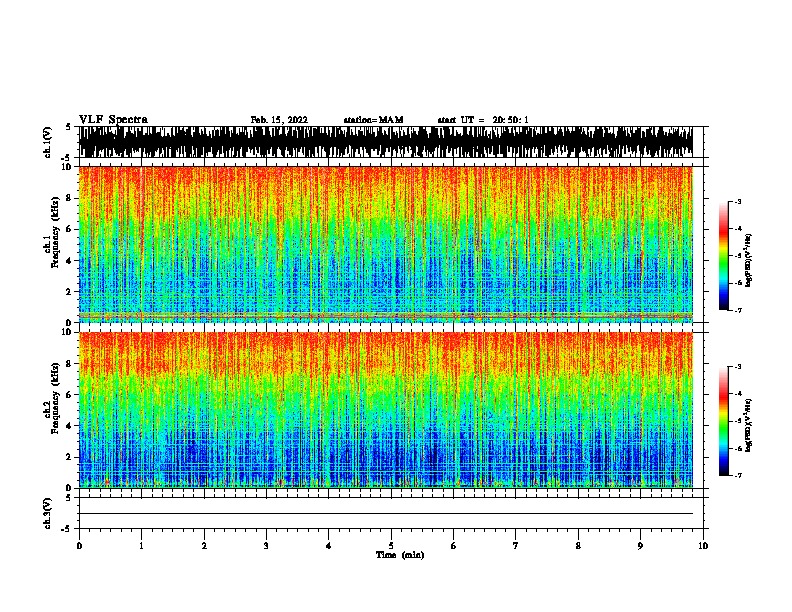792x612 pixels.
Task: Click the "4" tick on the time axis
Action: tap(329, 546)
